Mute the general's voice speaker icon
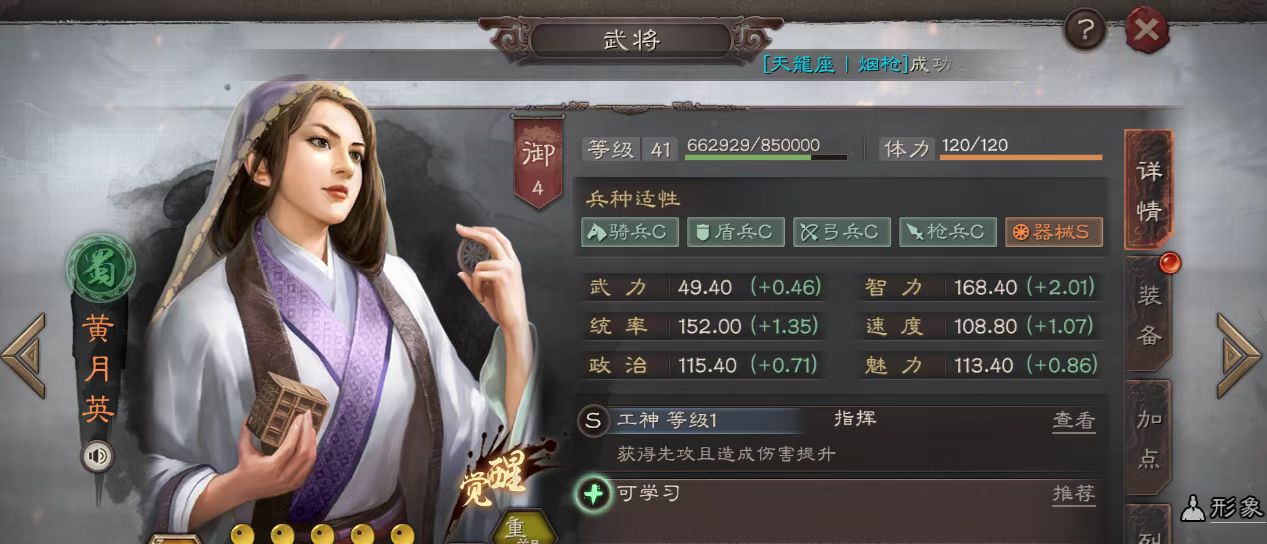The height and width of the screenshot is (544, 1267). [97, 457]
